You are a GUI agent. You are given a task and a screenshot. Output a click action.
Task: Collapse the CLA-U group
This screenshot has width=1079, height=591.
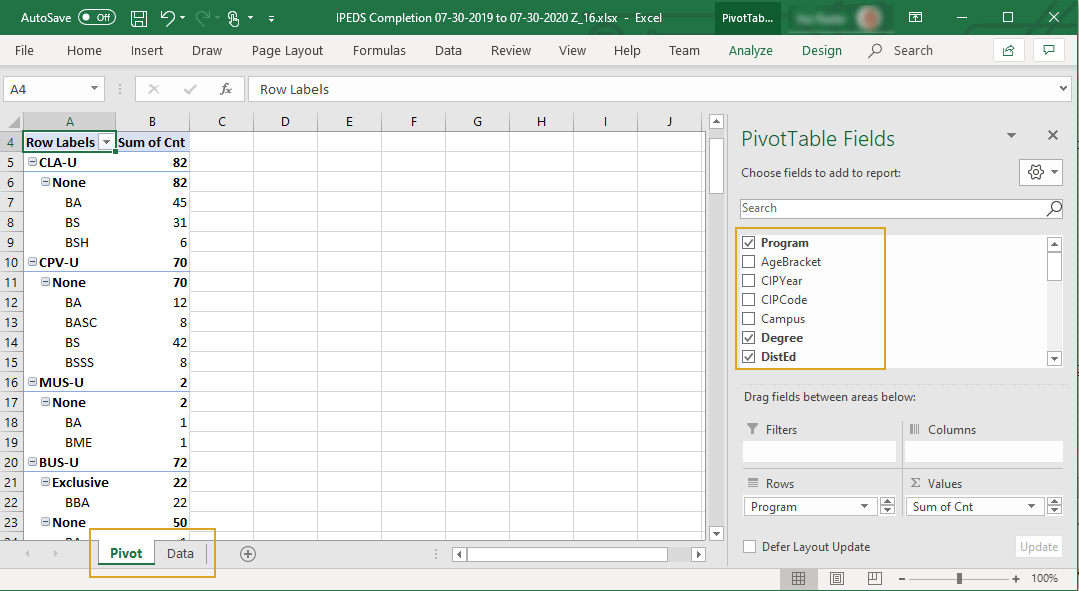pyautogui.click(x=32, y=162)
